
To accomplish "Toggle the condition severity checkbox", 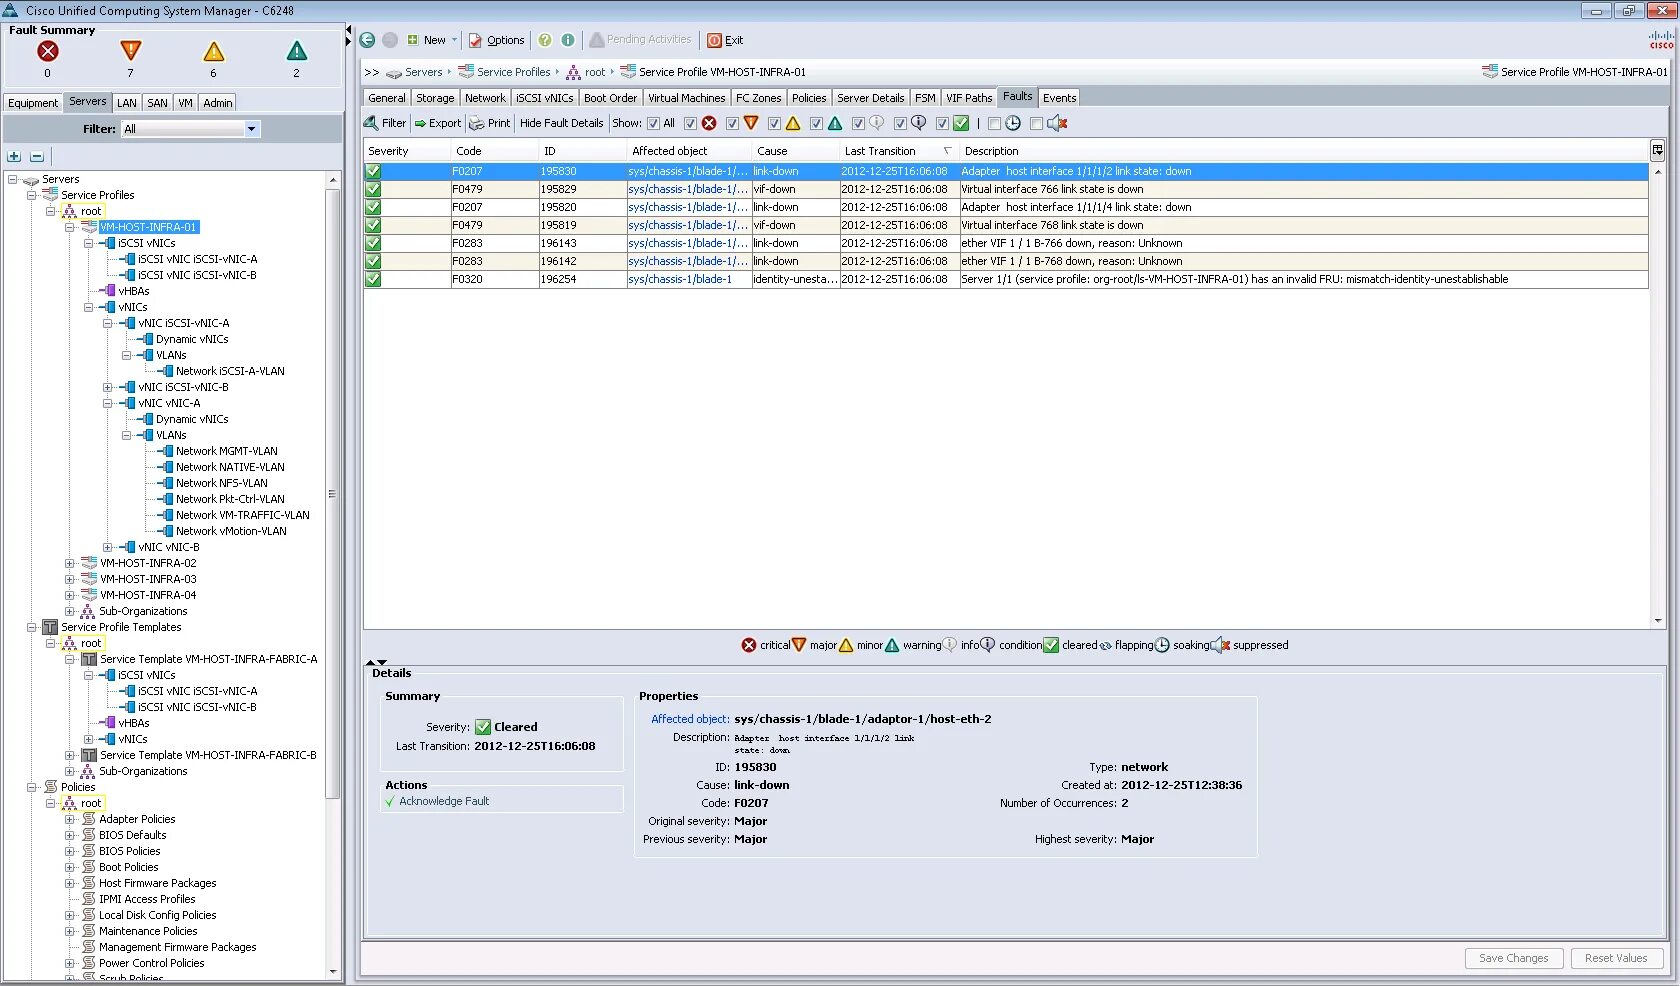I will tap(900, 123).
